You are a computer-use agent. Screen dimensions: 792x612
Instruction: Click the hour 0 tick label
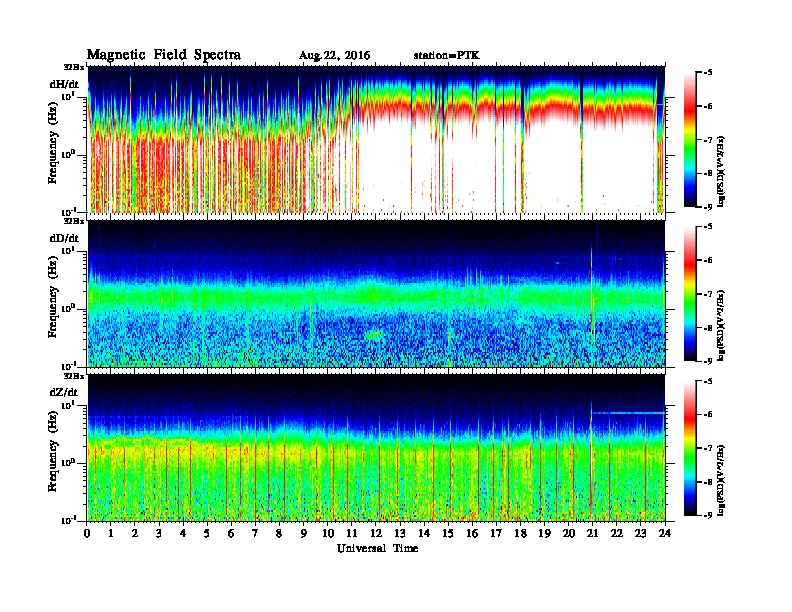[x=87, y=534]
